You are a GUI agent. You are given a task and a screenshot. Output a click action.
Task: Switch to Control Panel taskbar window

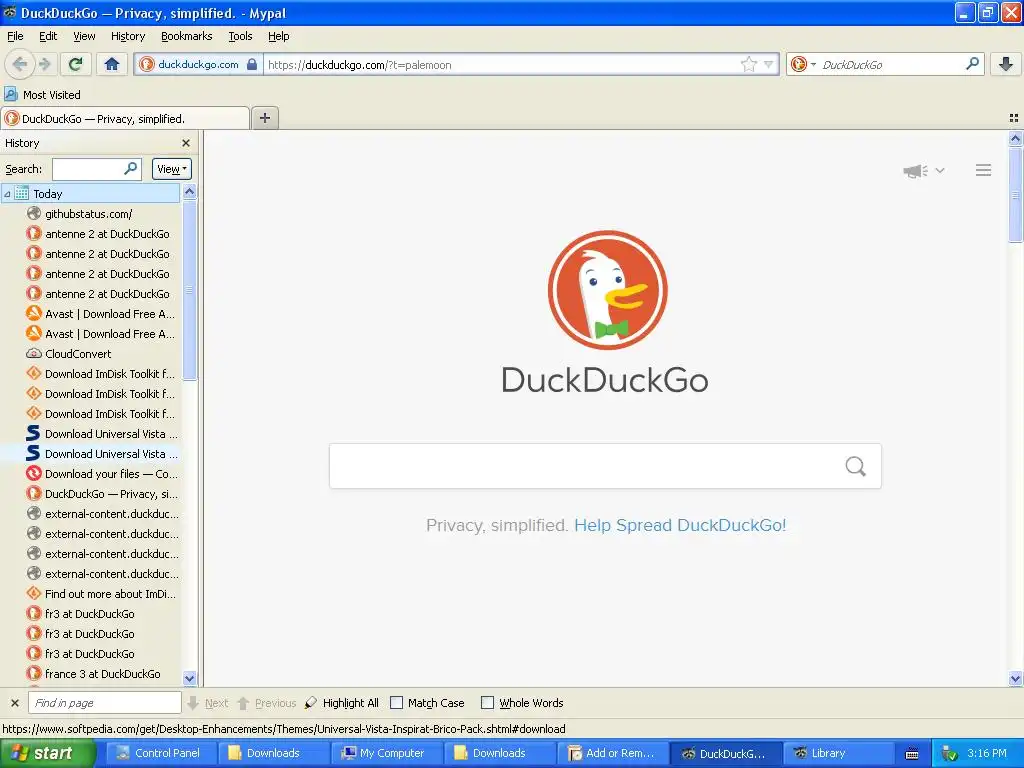161,753
